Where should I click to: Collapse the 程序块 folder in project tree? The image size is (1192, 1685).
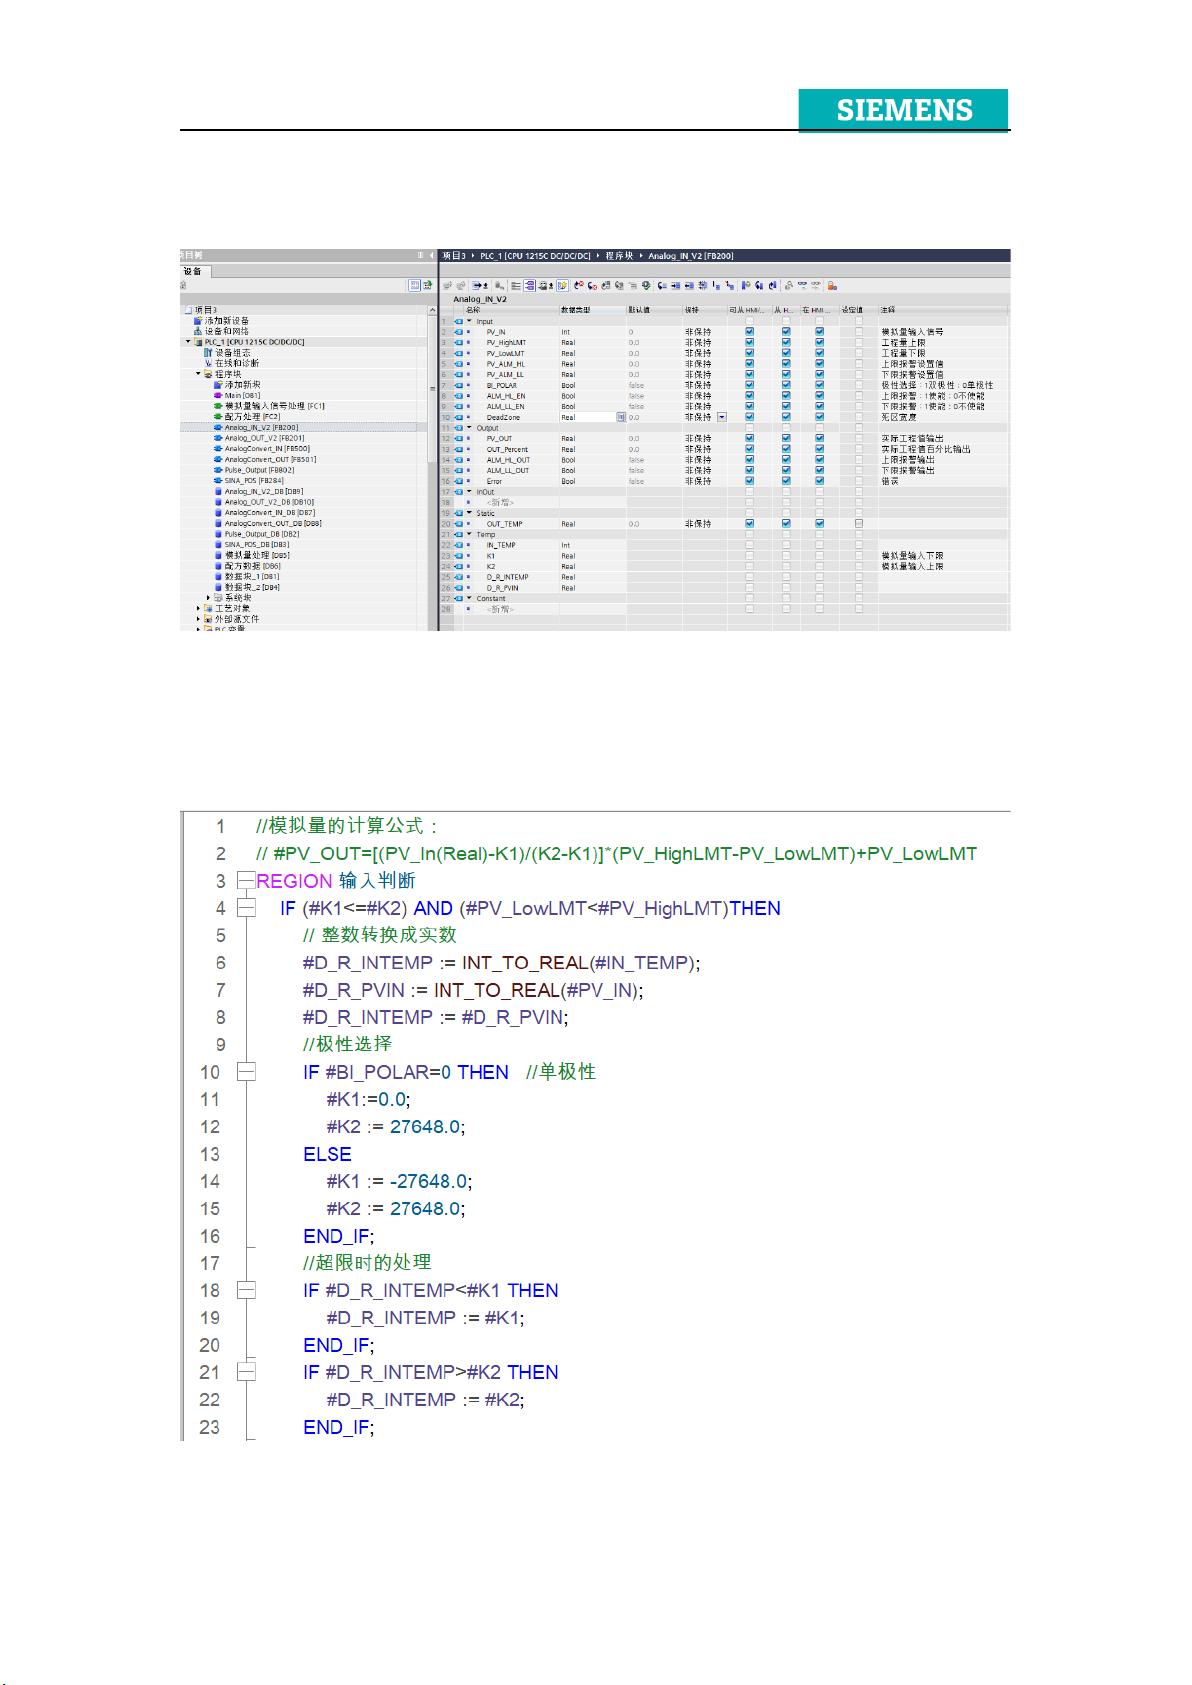pyautogui.click(x=198, y=374)
